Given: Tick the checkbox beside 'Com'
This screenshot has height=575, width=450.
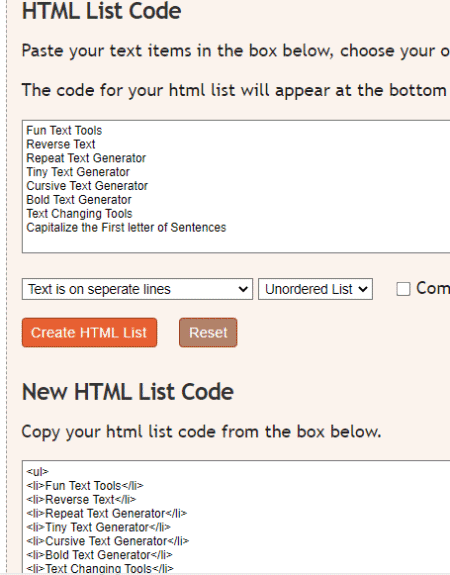Looking at the screenshot, I should tap(403, 289).
